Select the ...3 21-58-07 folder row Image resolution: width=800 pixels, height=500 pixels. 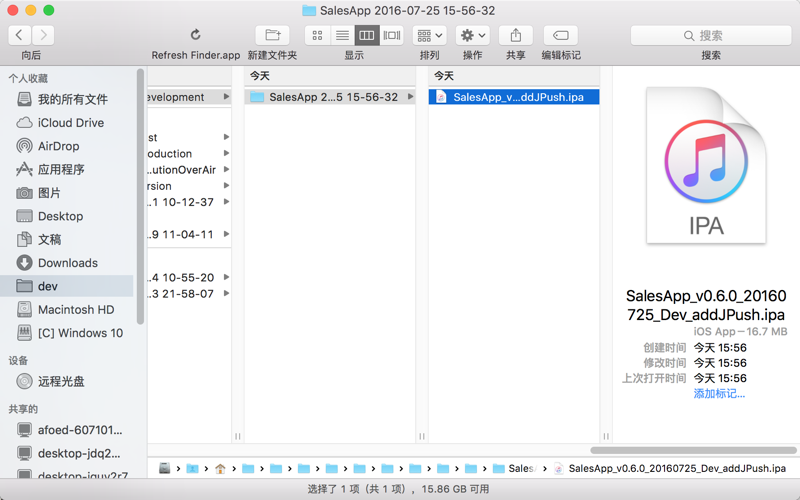tap(189, 294)
